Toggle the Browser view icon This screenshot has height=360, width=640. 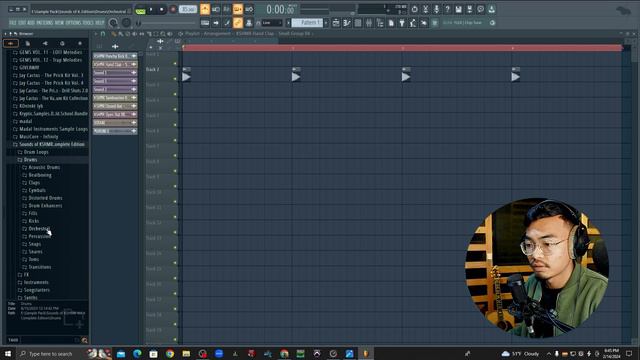380,23
